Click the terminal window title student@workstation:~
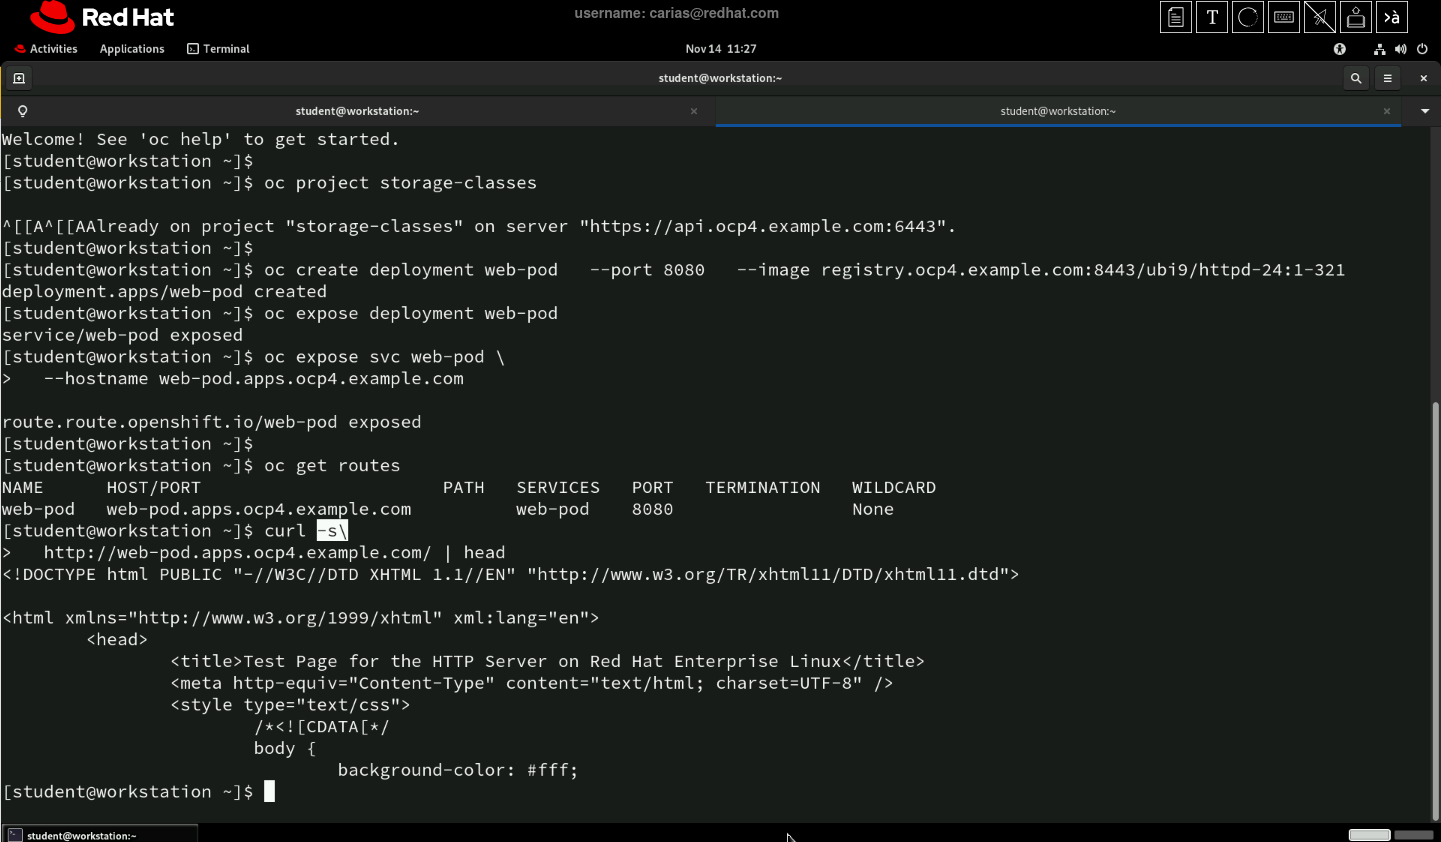Viewport: 1441px width, 842px height. click(720, 78)
